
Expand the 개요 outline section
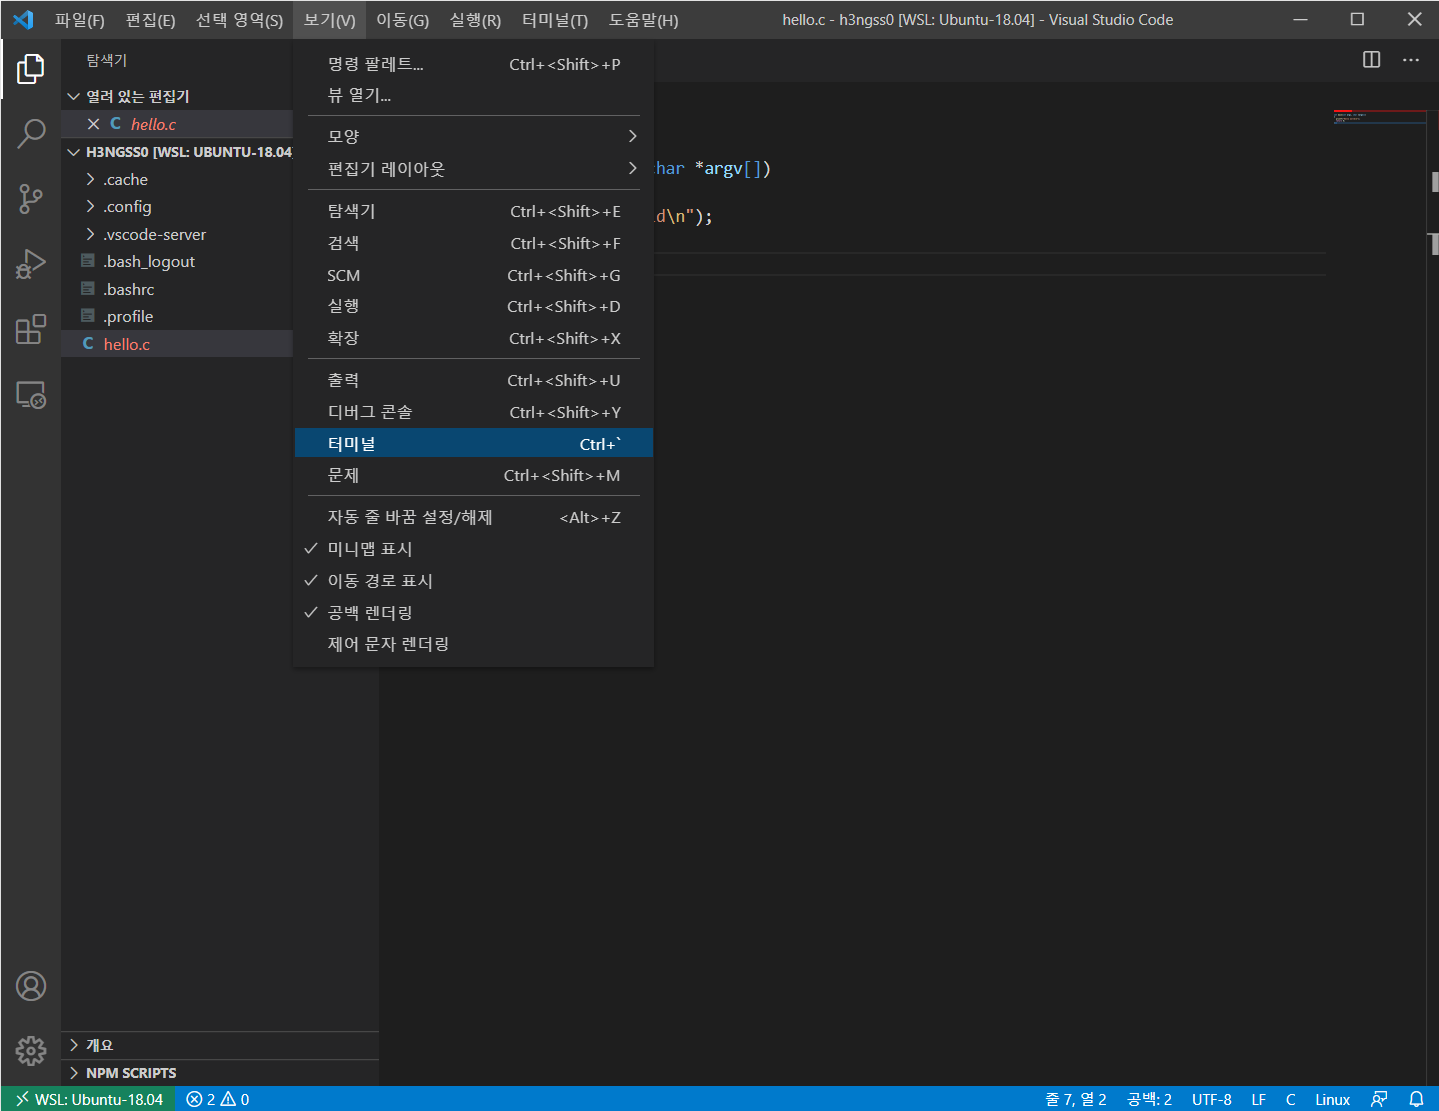[220, 1045]
